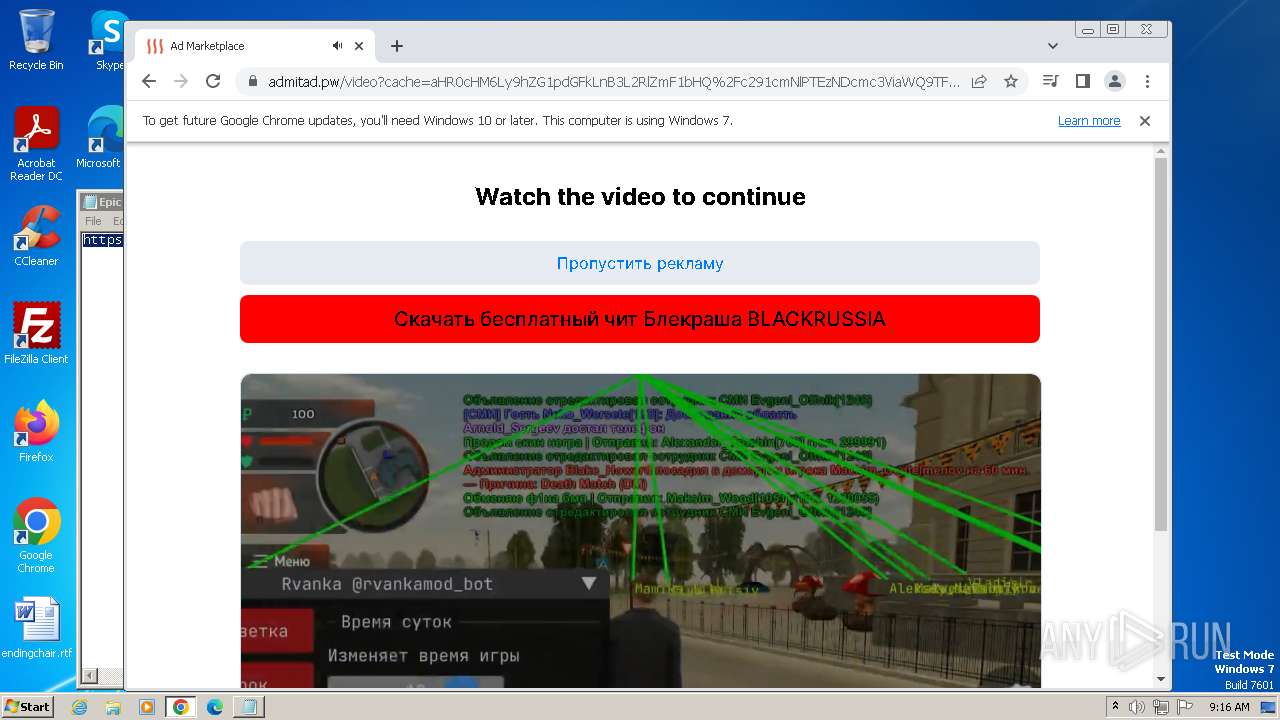Open the Firefox desktop icon
1280x720 pixels.
[36, 432]
